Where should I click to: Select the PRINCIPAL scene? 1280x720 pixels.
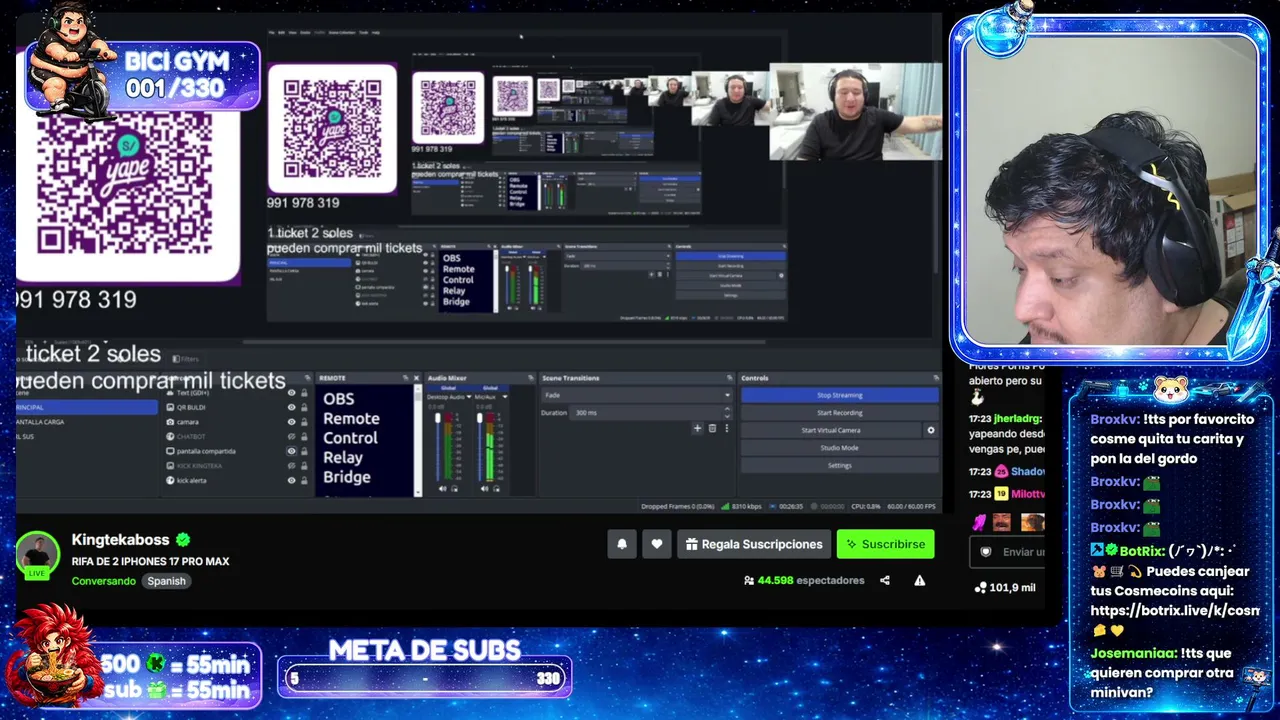click(x=87, y=407)
